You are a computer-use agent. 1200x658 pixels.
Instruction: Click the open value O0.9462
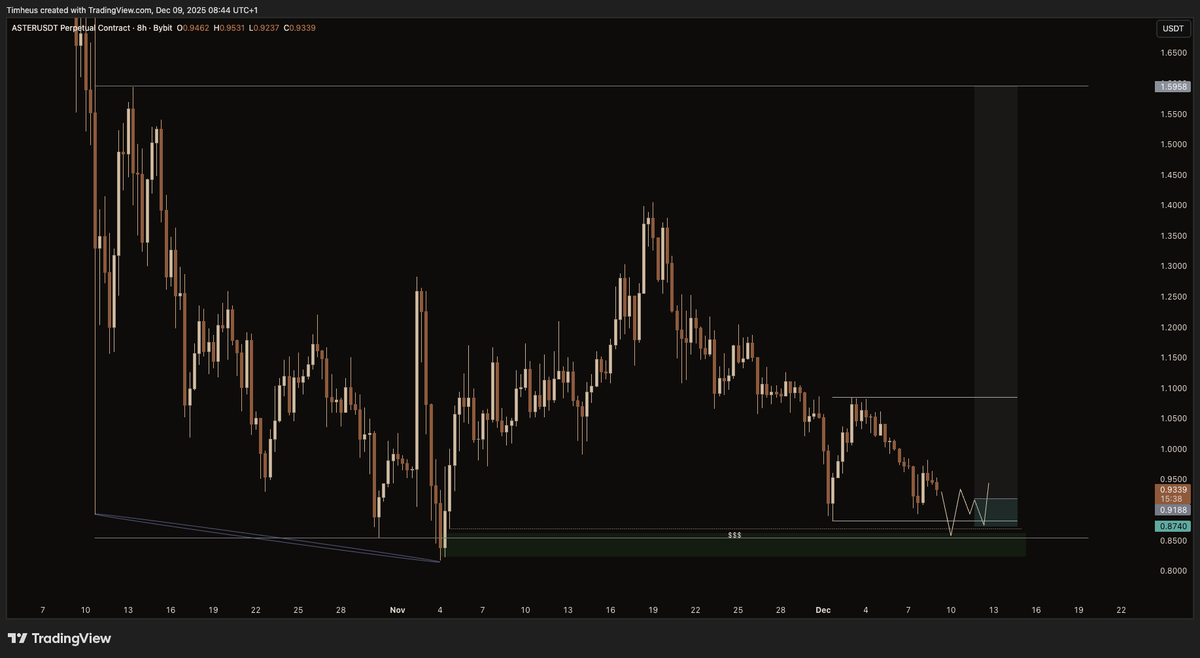(x=193, y=28)
